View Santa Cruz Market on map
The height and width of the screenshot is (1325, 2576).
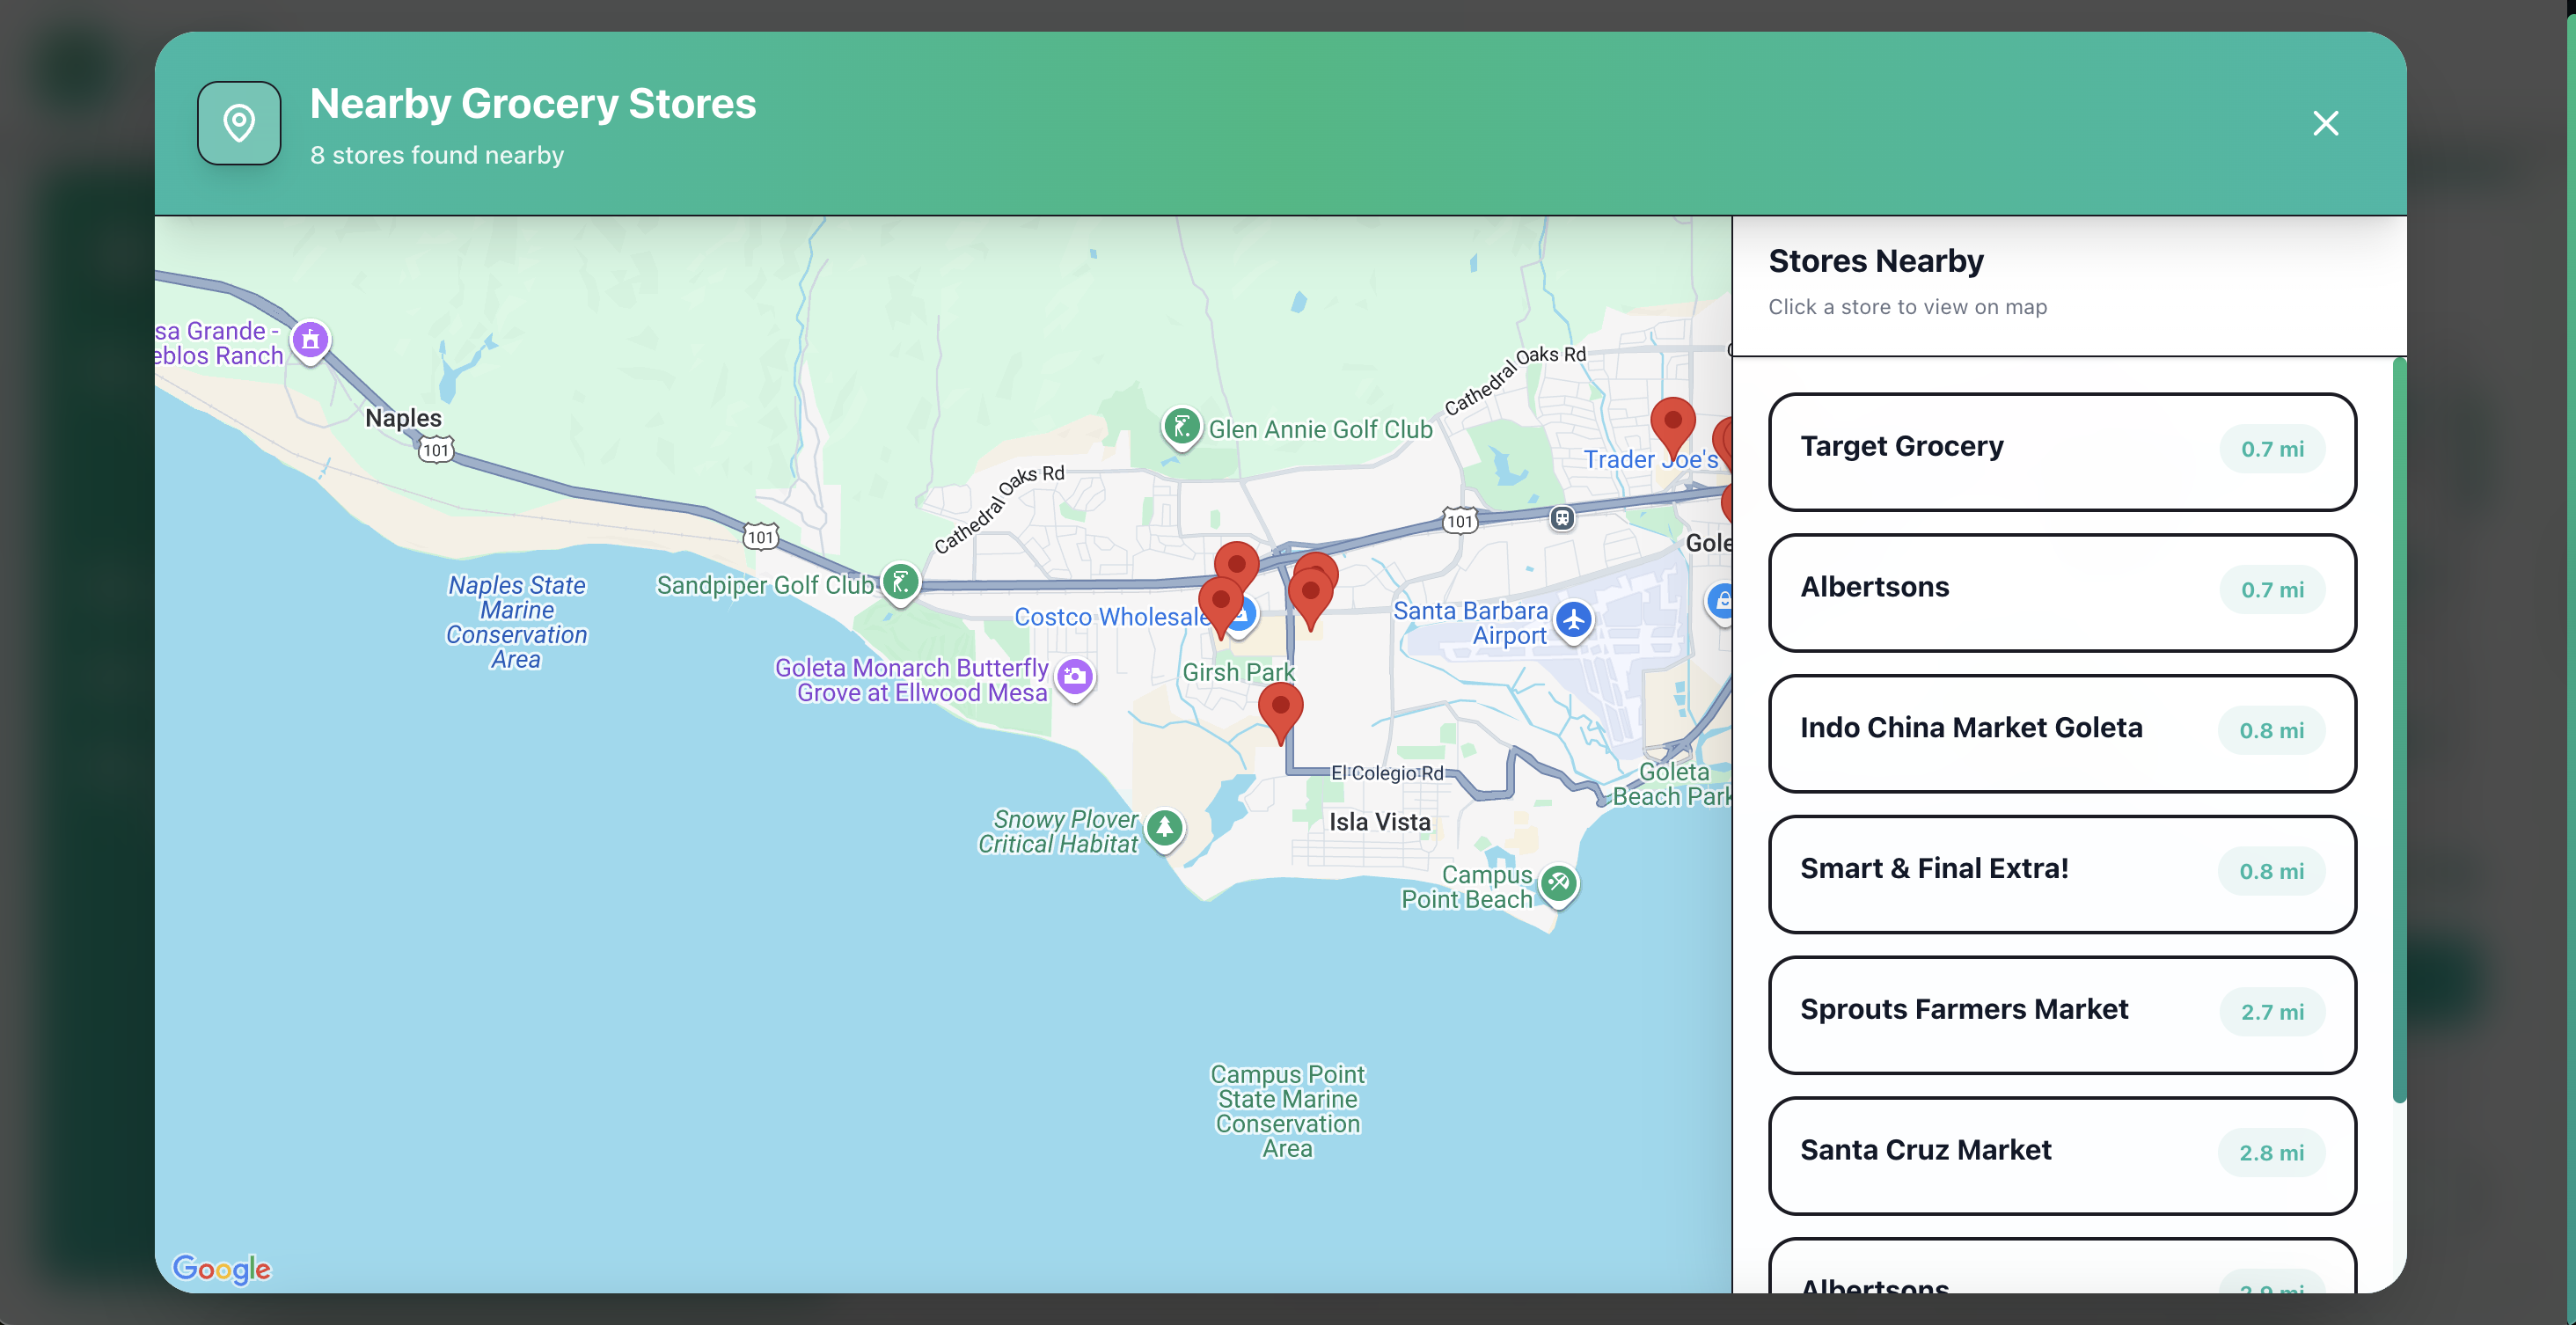tap(2061, 1155)
